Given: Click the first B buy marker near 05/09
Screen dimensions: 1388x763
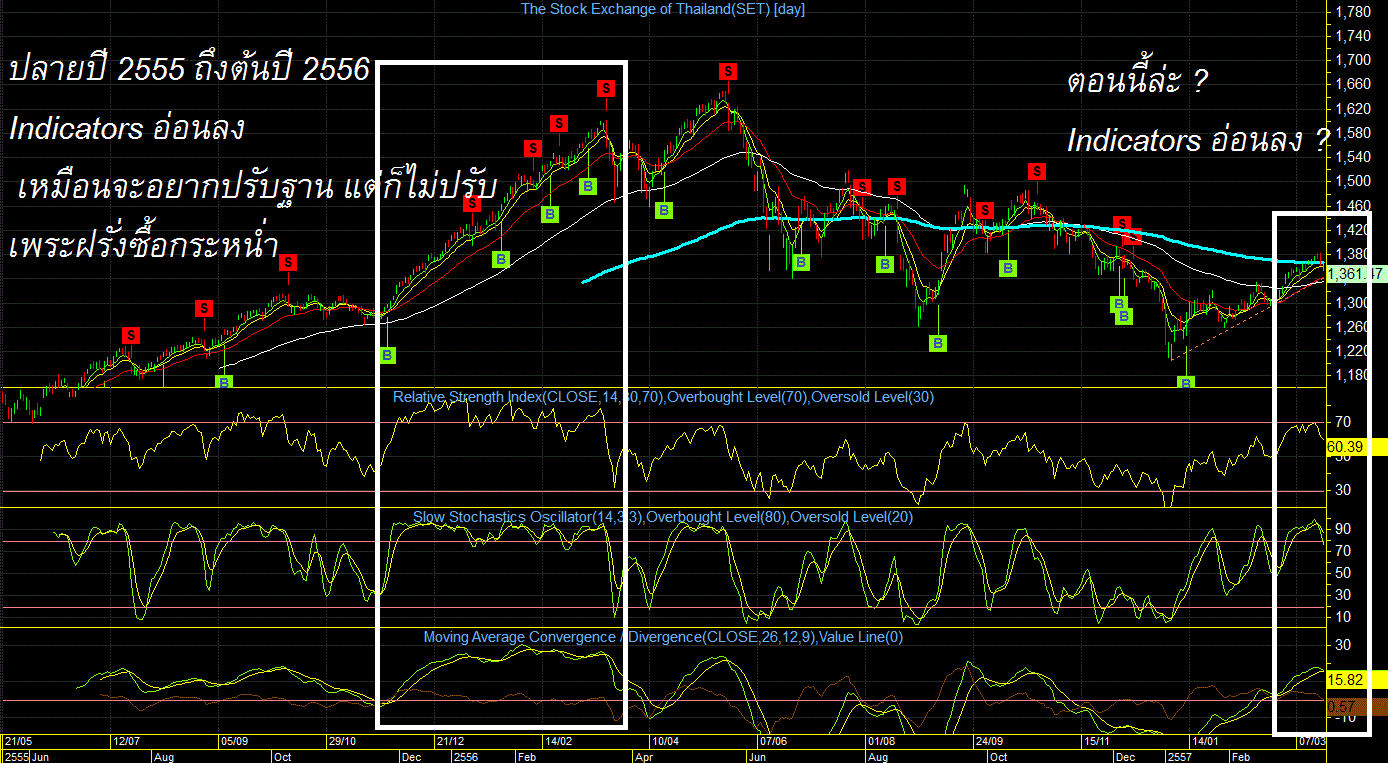Looking at the screenshot, I should (225, 381).
